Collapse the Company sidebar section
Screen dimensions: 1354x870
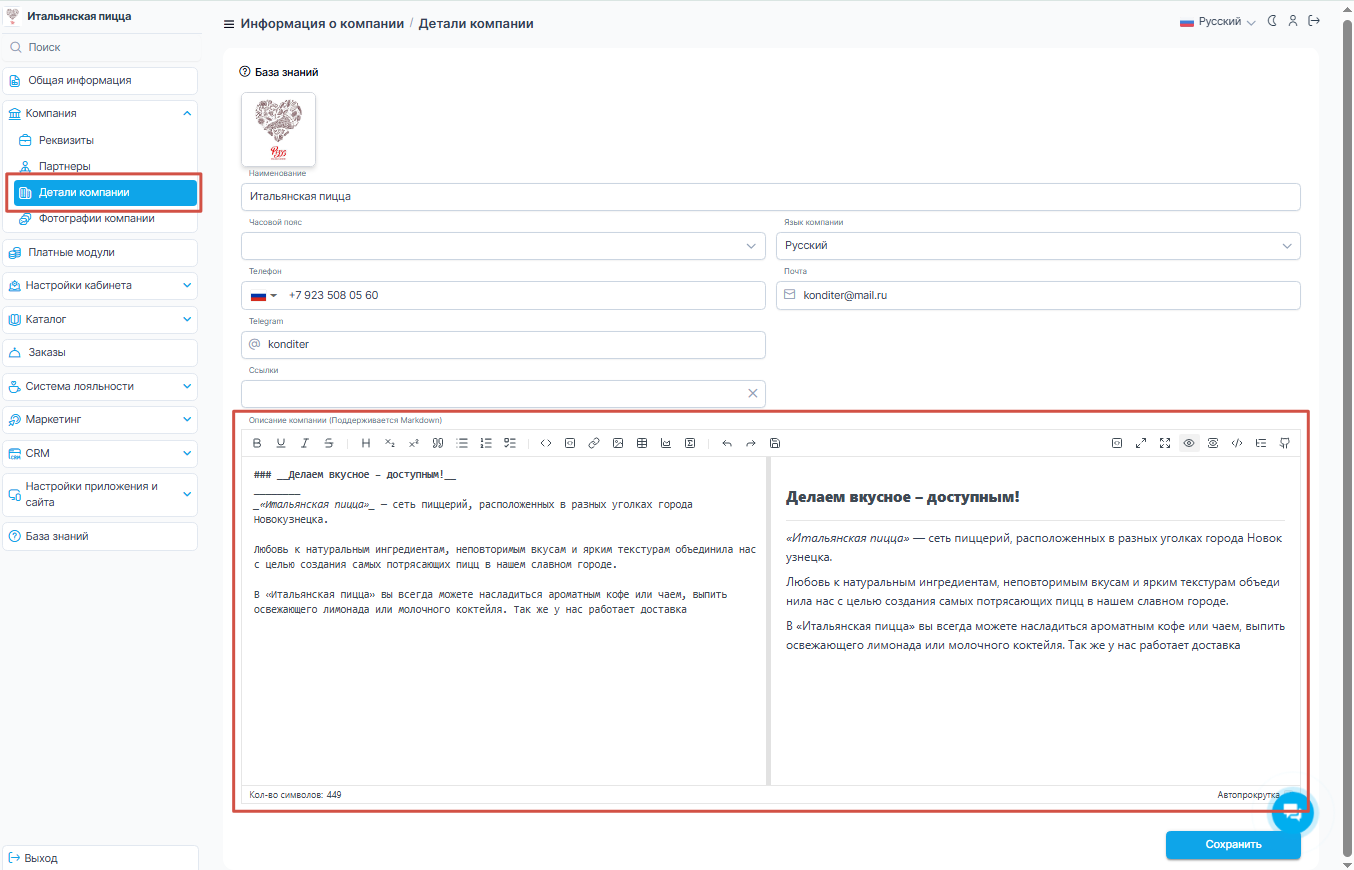point(100,114)
